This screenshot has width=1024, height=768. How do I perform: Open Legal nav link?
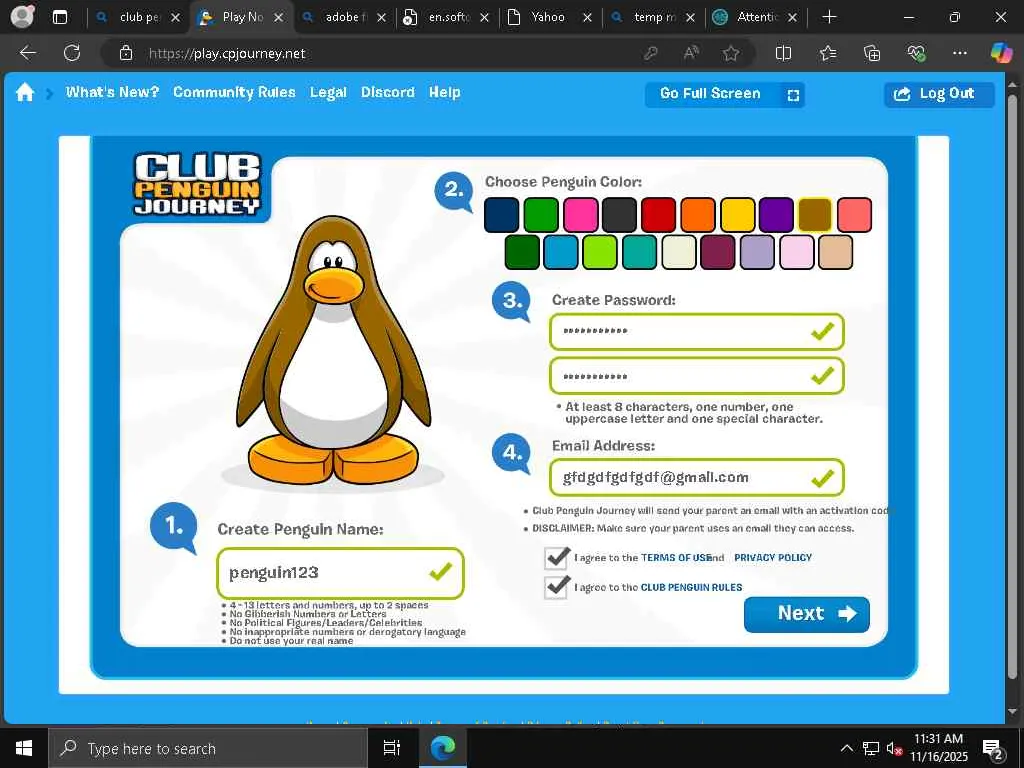tap(328, 93)
